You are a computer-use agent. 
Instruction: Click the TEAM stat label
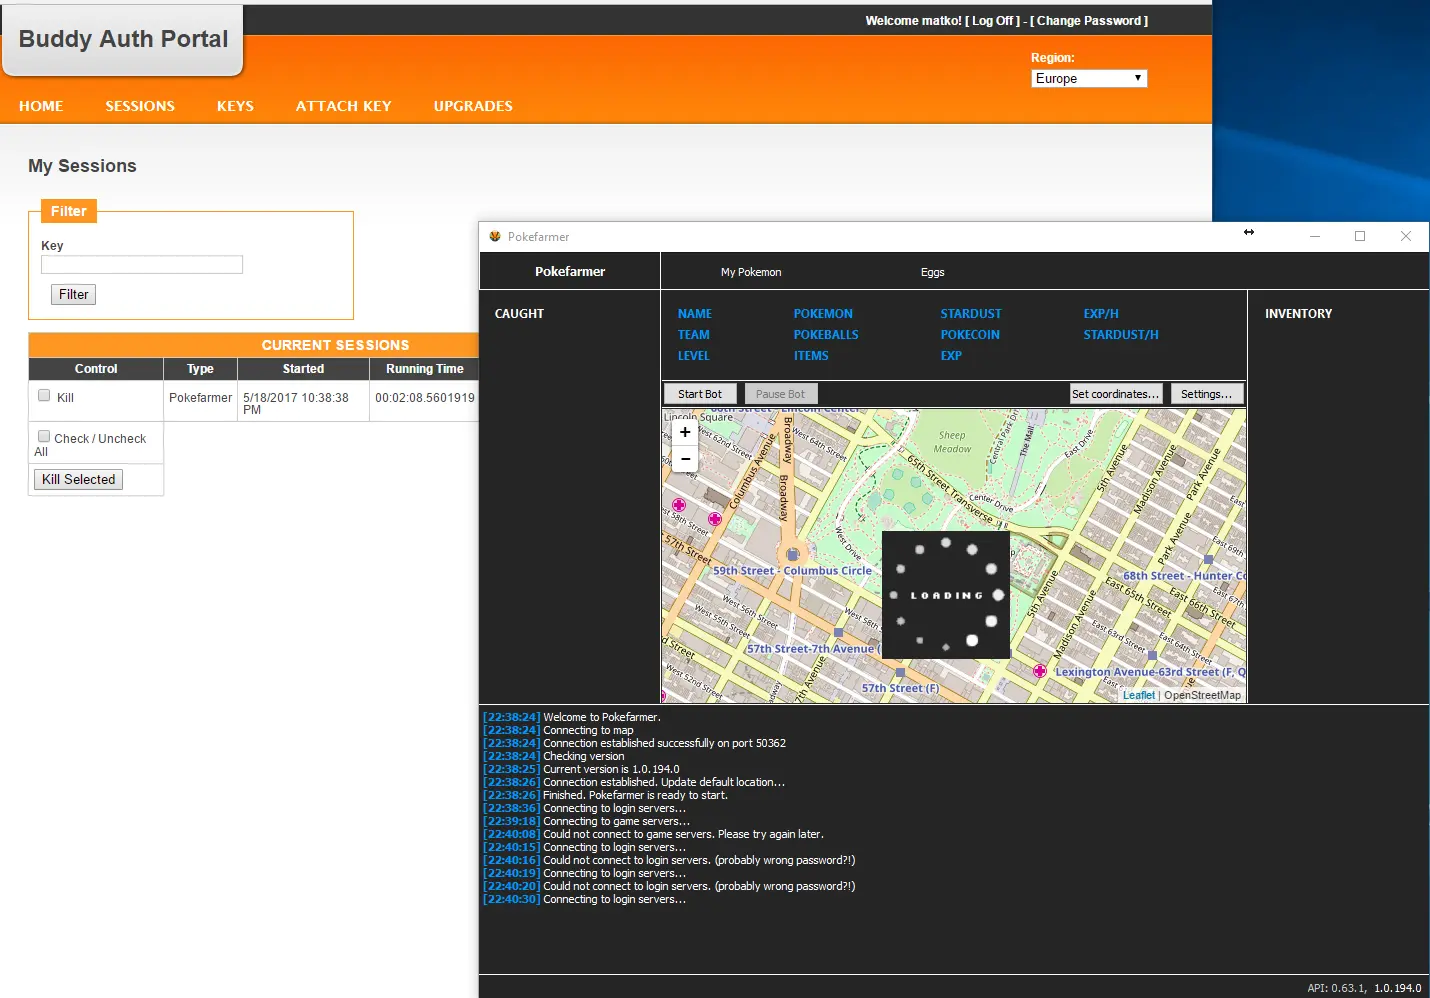tap(694, 335)
